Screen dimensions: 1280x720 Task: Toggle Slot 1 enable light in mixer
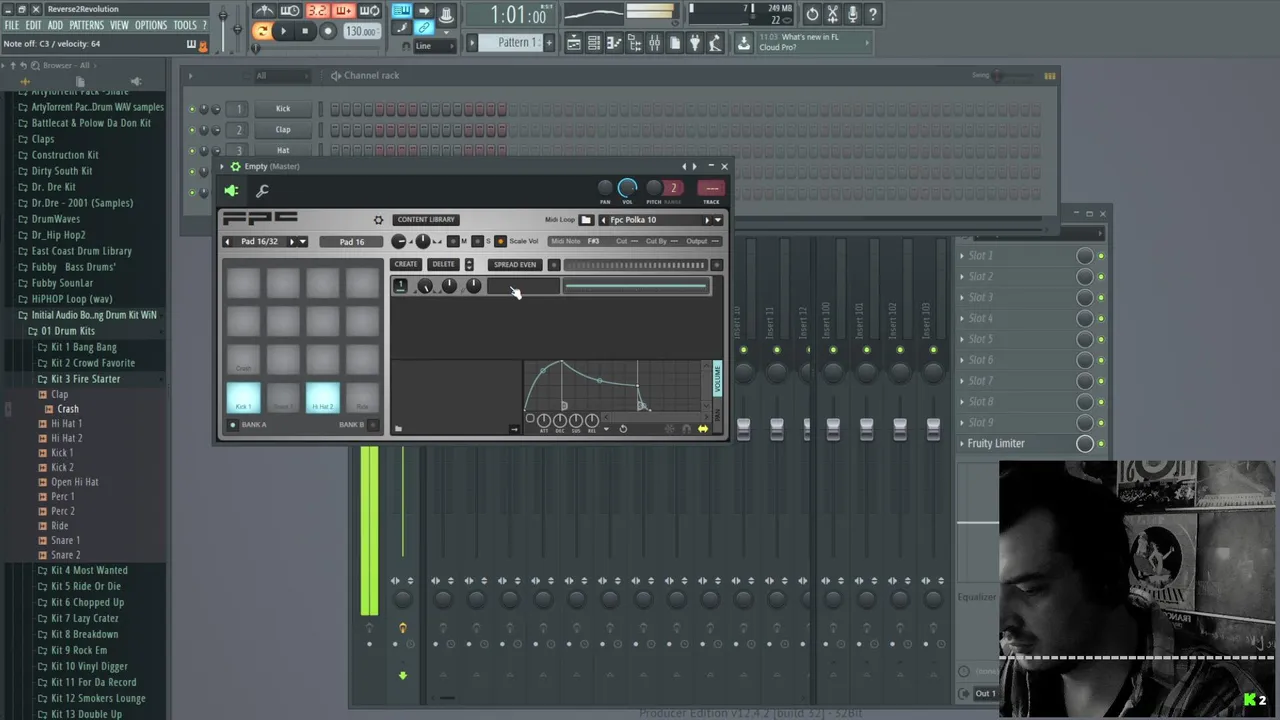1101,256
